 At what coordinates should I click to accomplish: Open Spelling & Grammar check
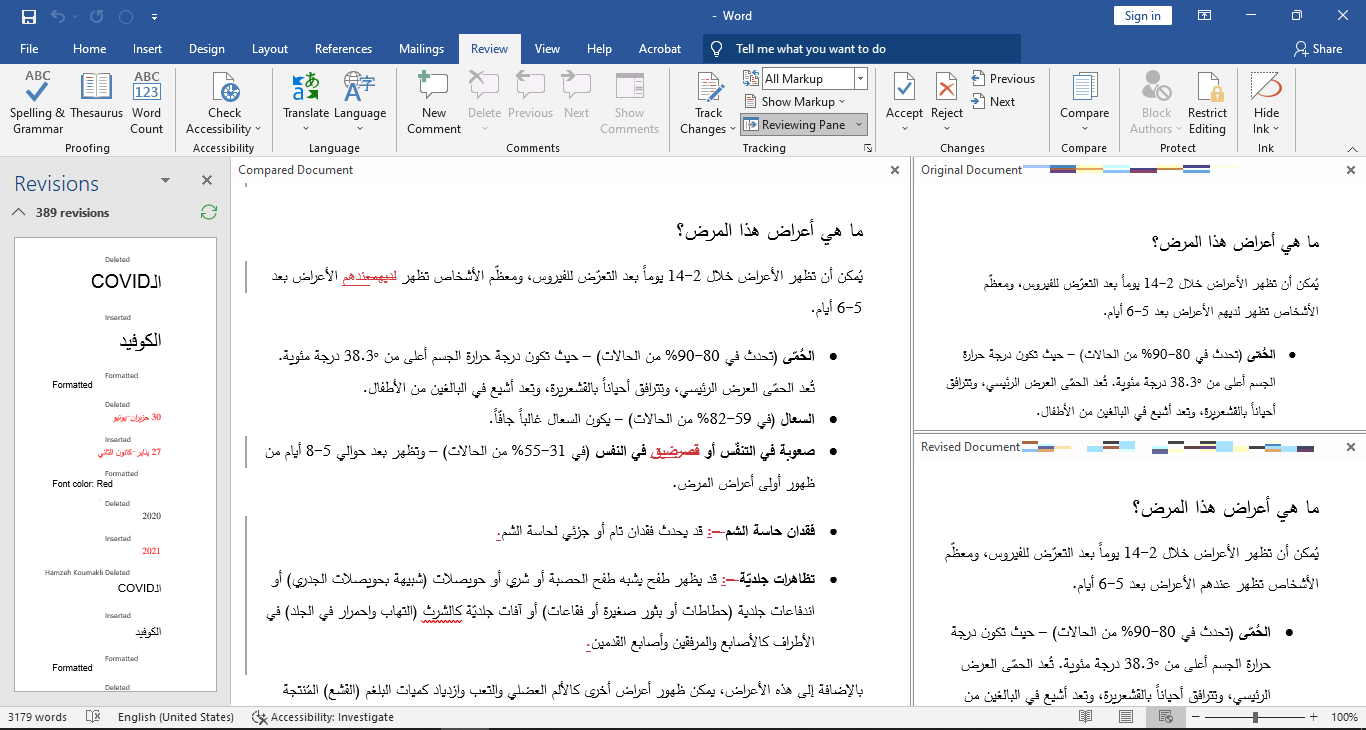point(38,102)
